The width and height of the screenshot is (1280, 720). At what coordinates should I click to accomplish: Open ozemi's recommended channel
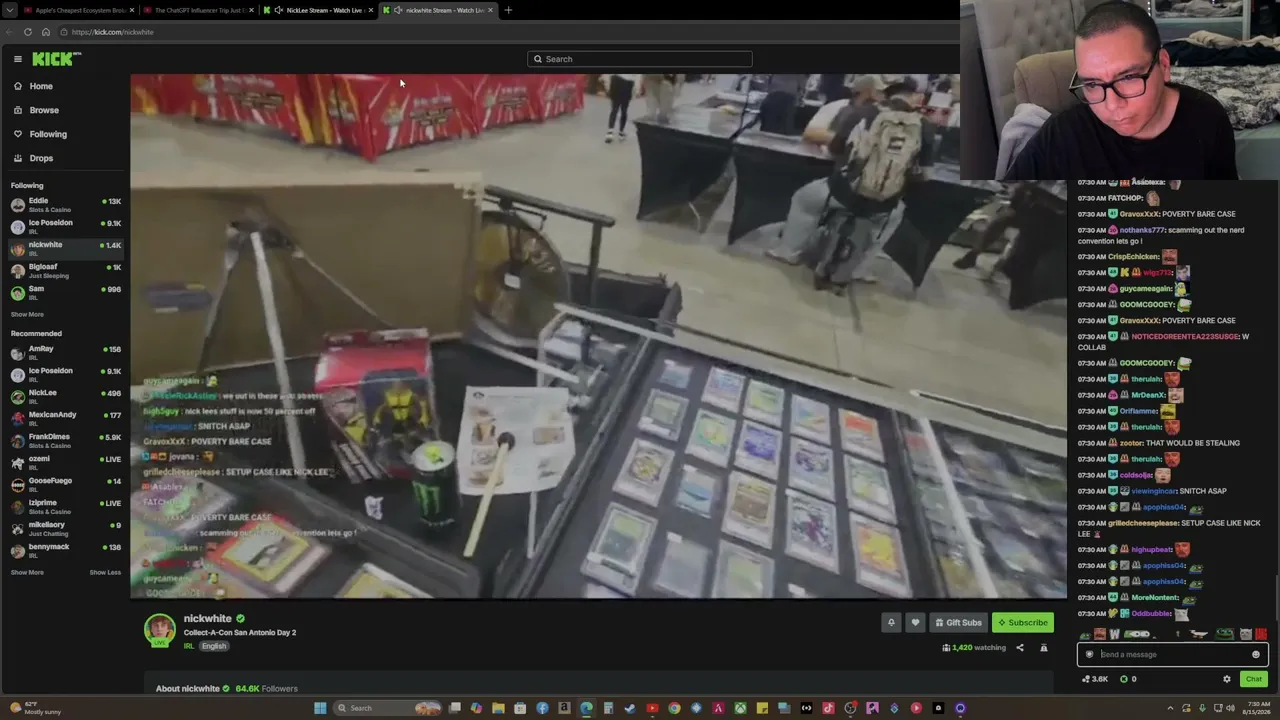(x=65, y=462)
